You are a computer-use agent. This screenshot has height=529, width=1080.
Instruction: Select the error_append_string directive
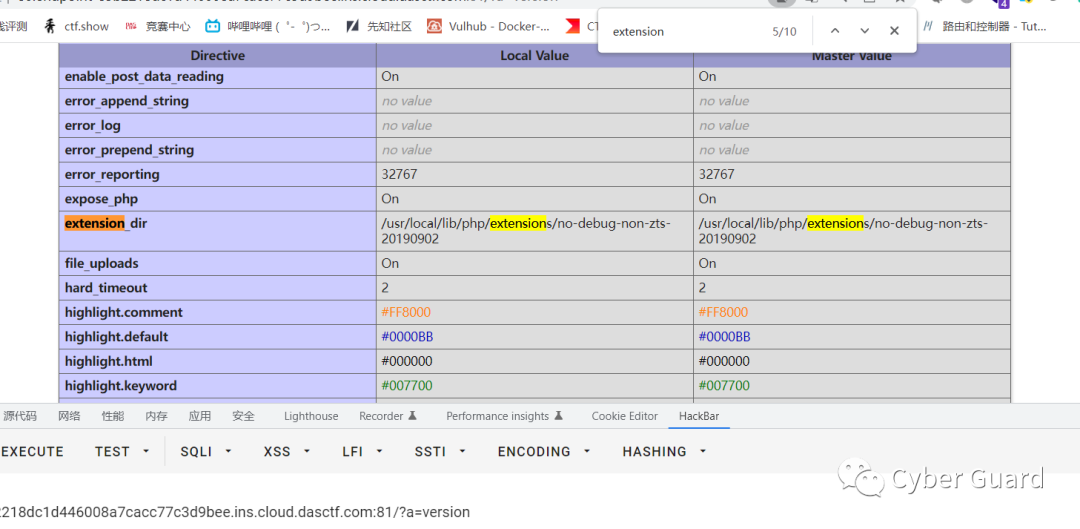[218, 101]
